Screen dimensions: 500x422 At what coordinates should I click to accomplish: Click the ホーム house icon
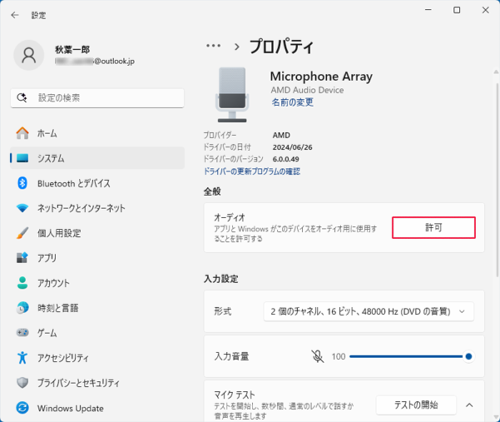click(x=22, y=133)
